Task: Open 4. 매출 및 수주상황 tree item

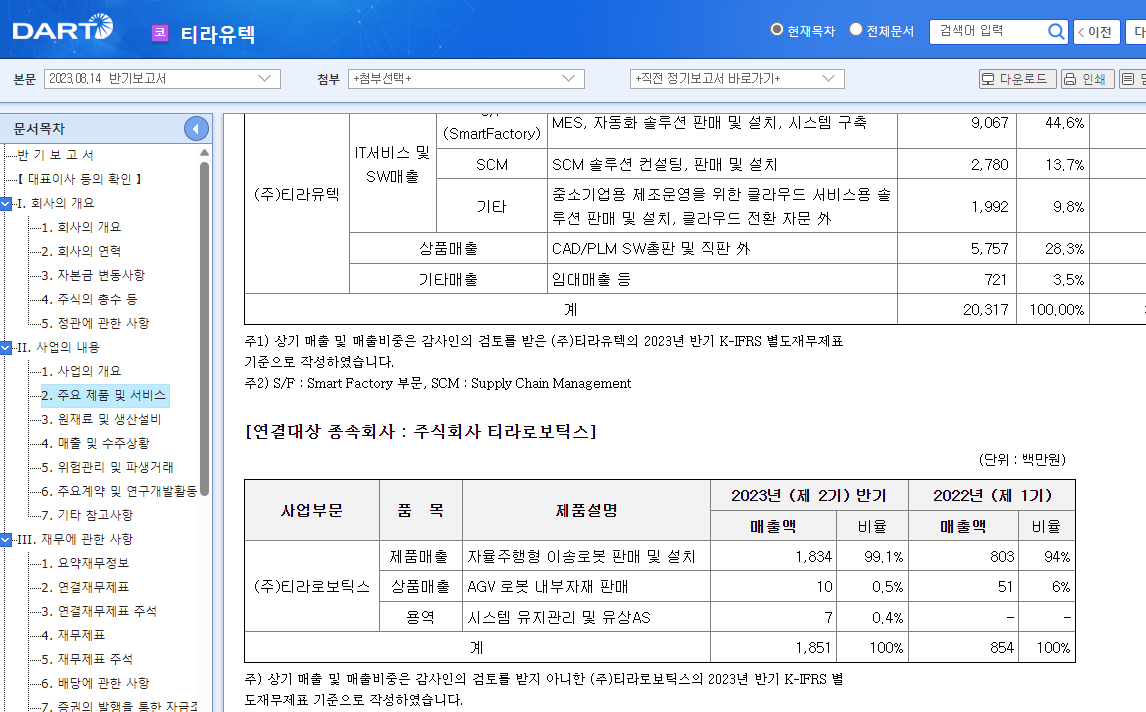Action: click(x=95, y=444)
